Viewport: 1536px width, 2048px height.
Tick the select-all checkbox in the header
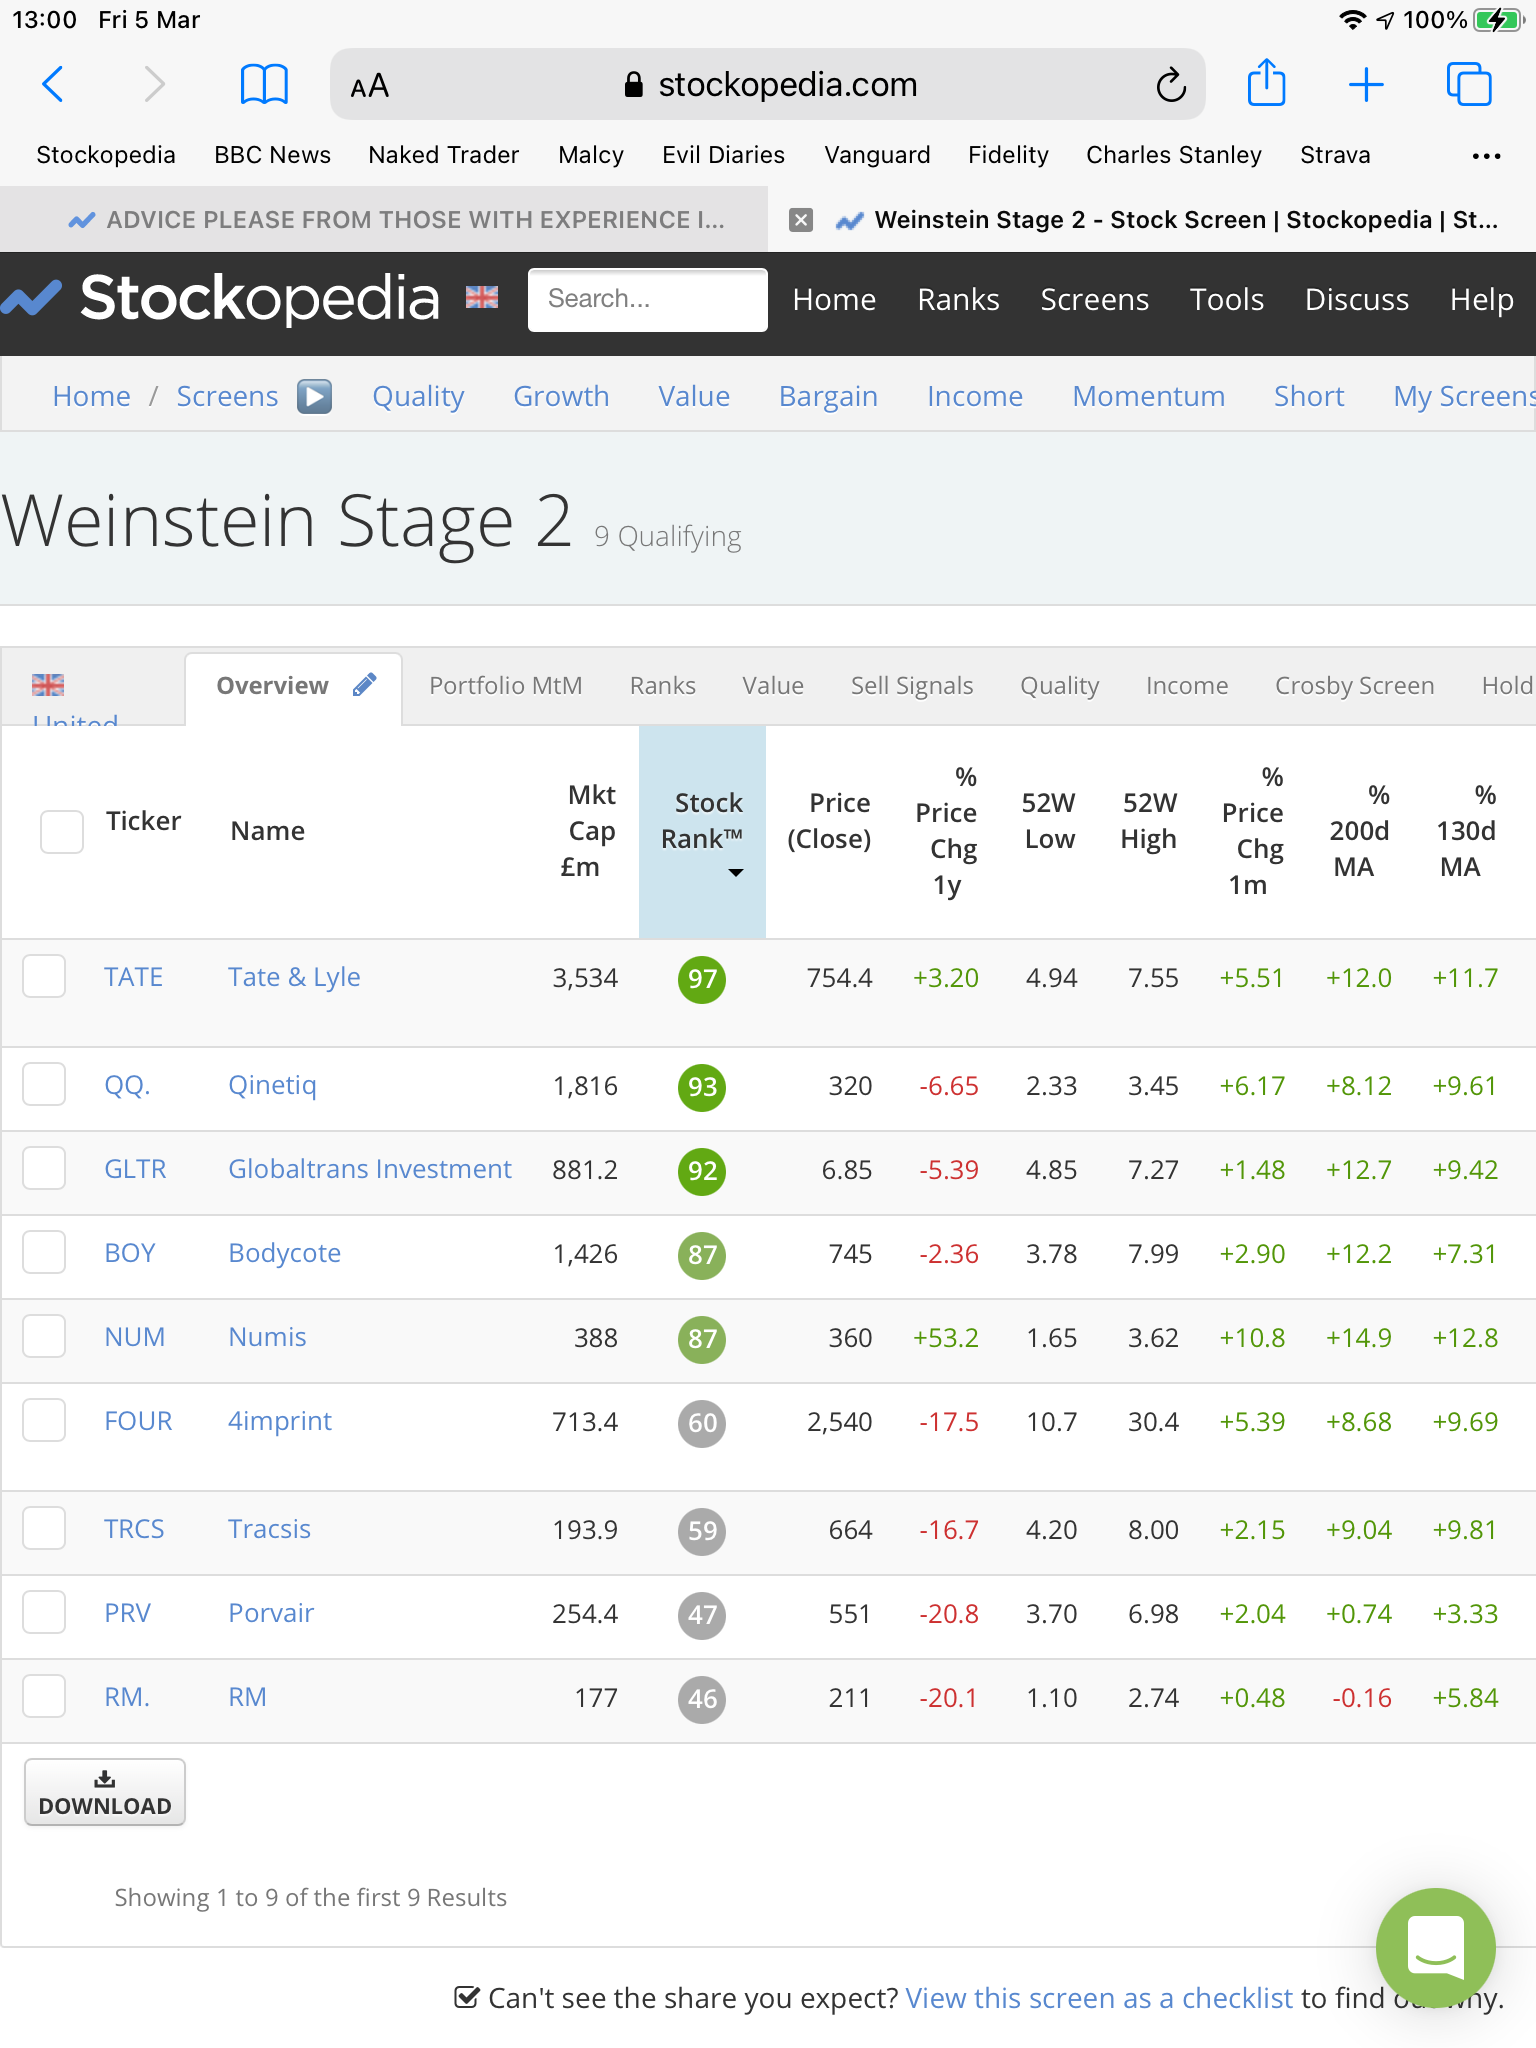[x=62, y=832]
